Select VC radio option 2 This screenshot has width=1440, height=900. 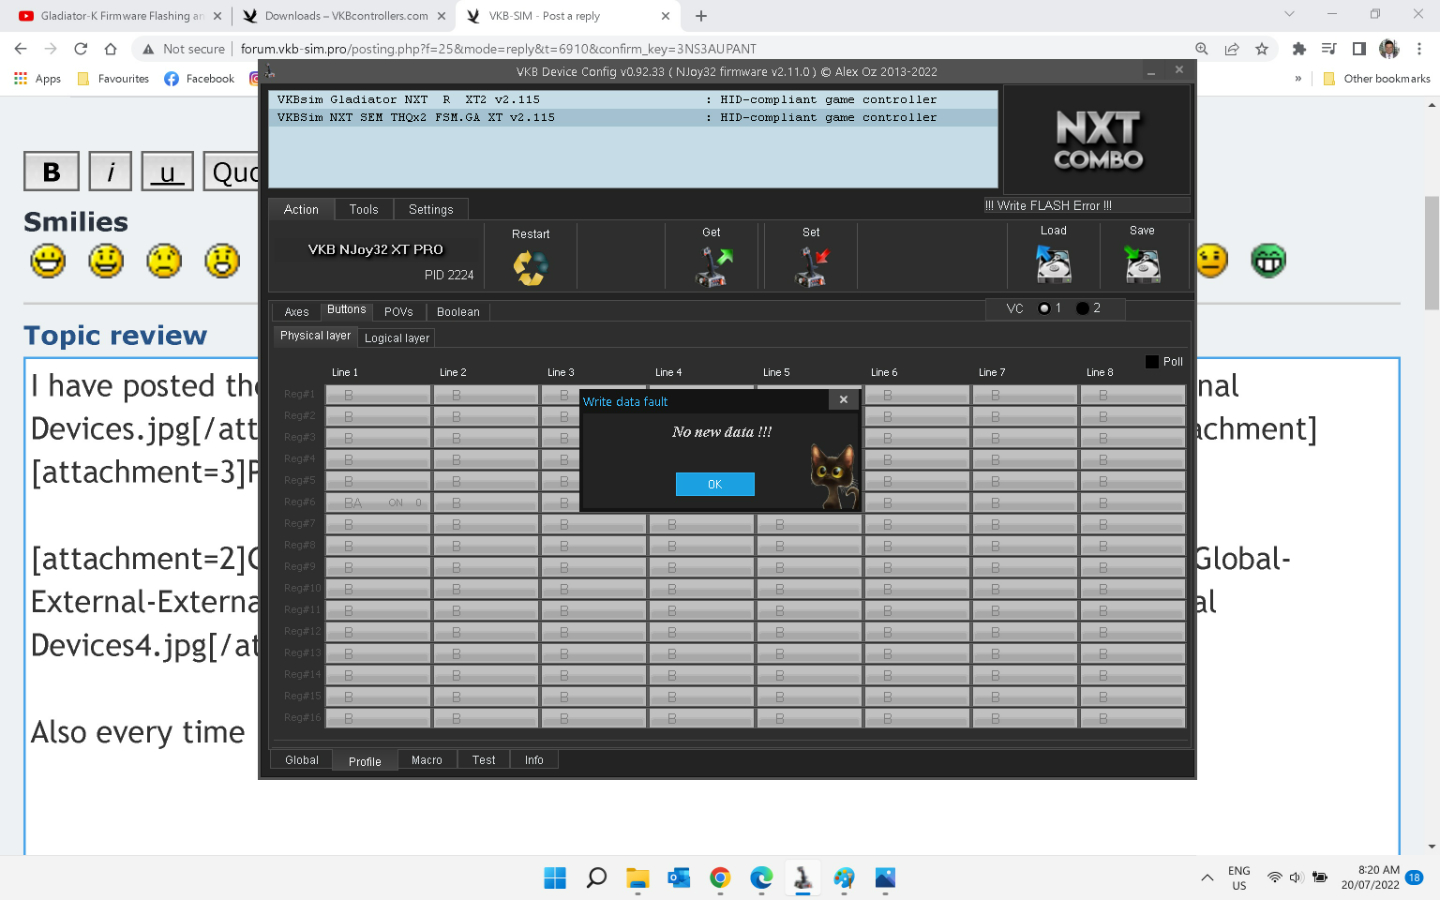coord(1082,308)
